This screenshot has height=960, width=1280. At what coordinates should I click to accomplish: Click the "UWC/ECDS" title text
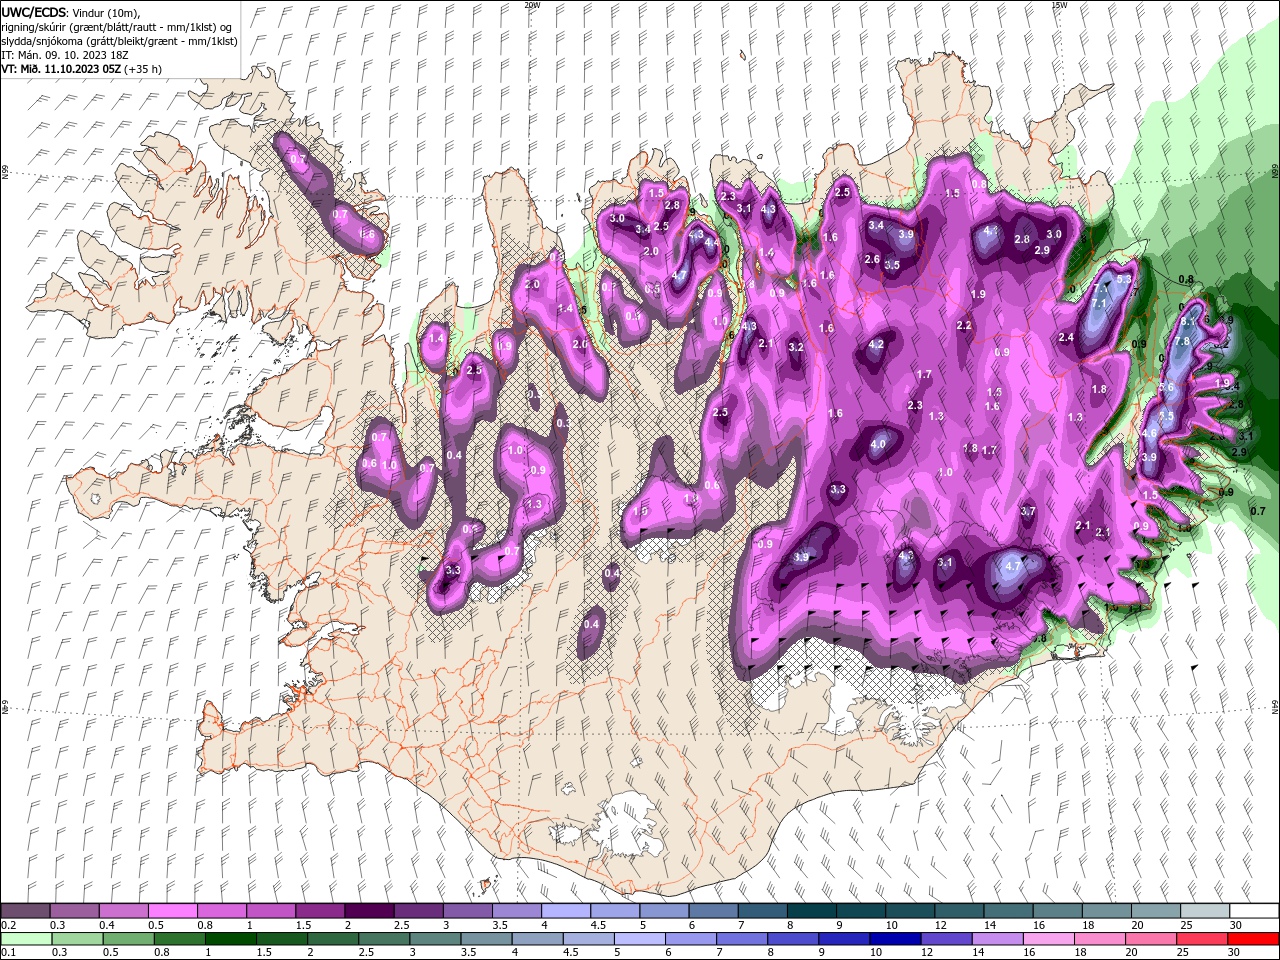34,12
